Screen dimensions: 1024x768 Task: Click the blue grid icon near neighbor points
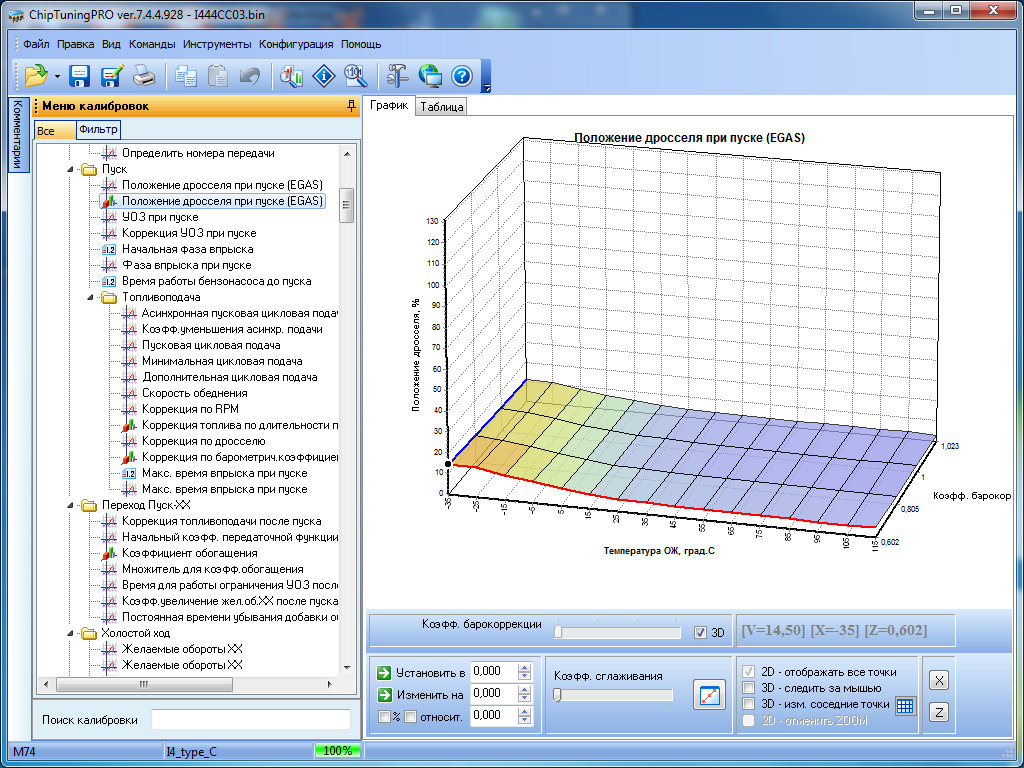905,705
